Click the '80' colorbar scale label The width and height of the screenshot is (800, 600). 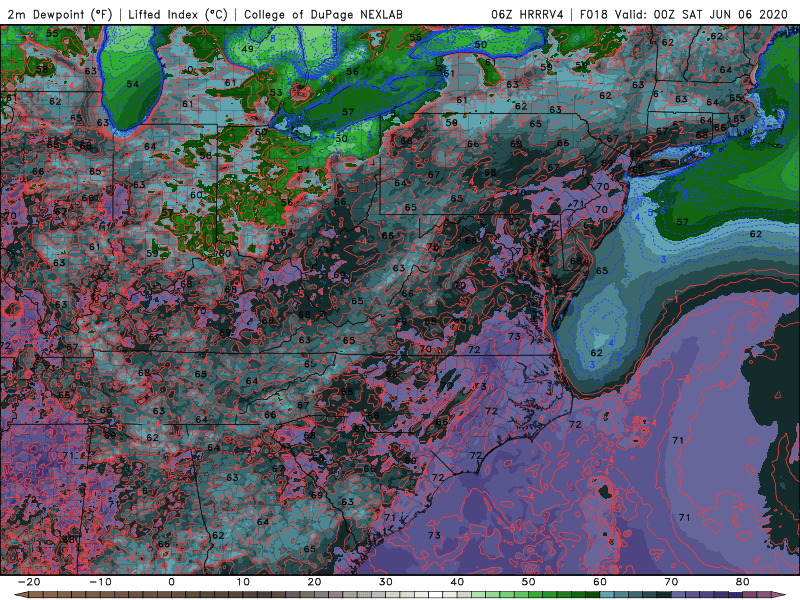click(743, 582)
